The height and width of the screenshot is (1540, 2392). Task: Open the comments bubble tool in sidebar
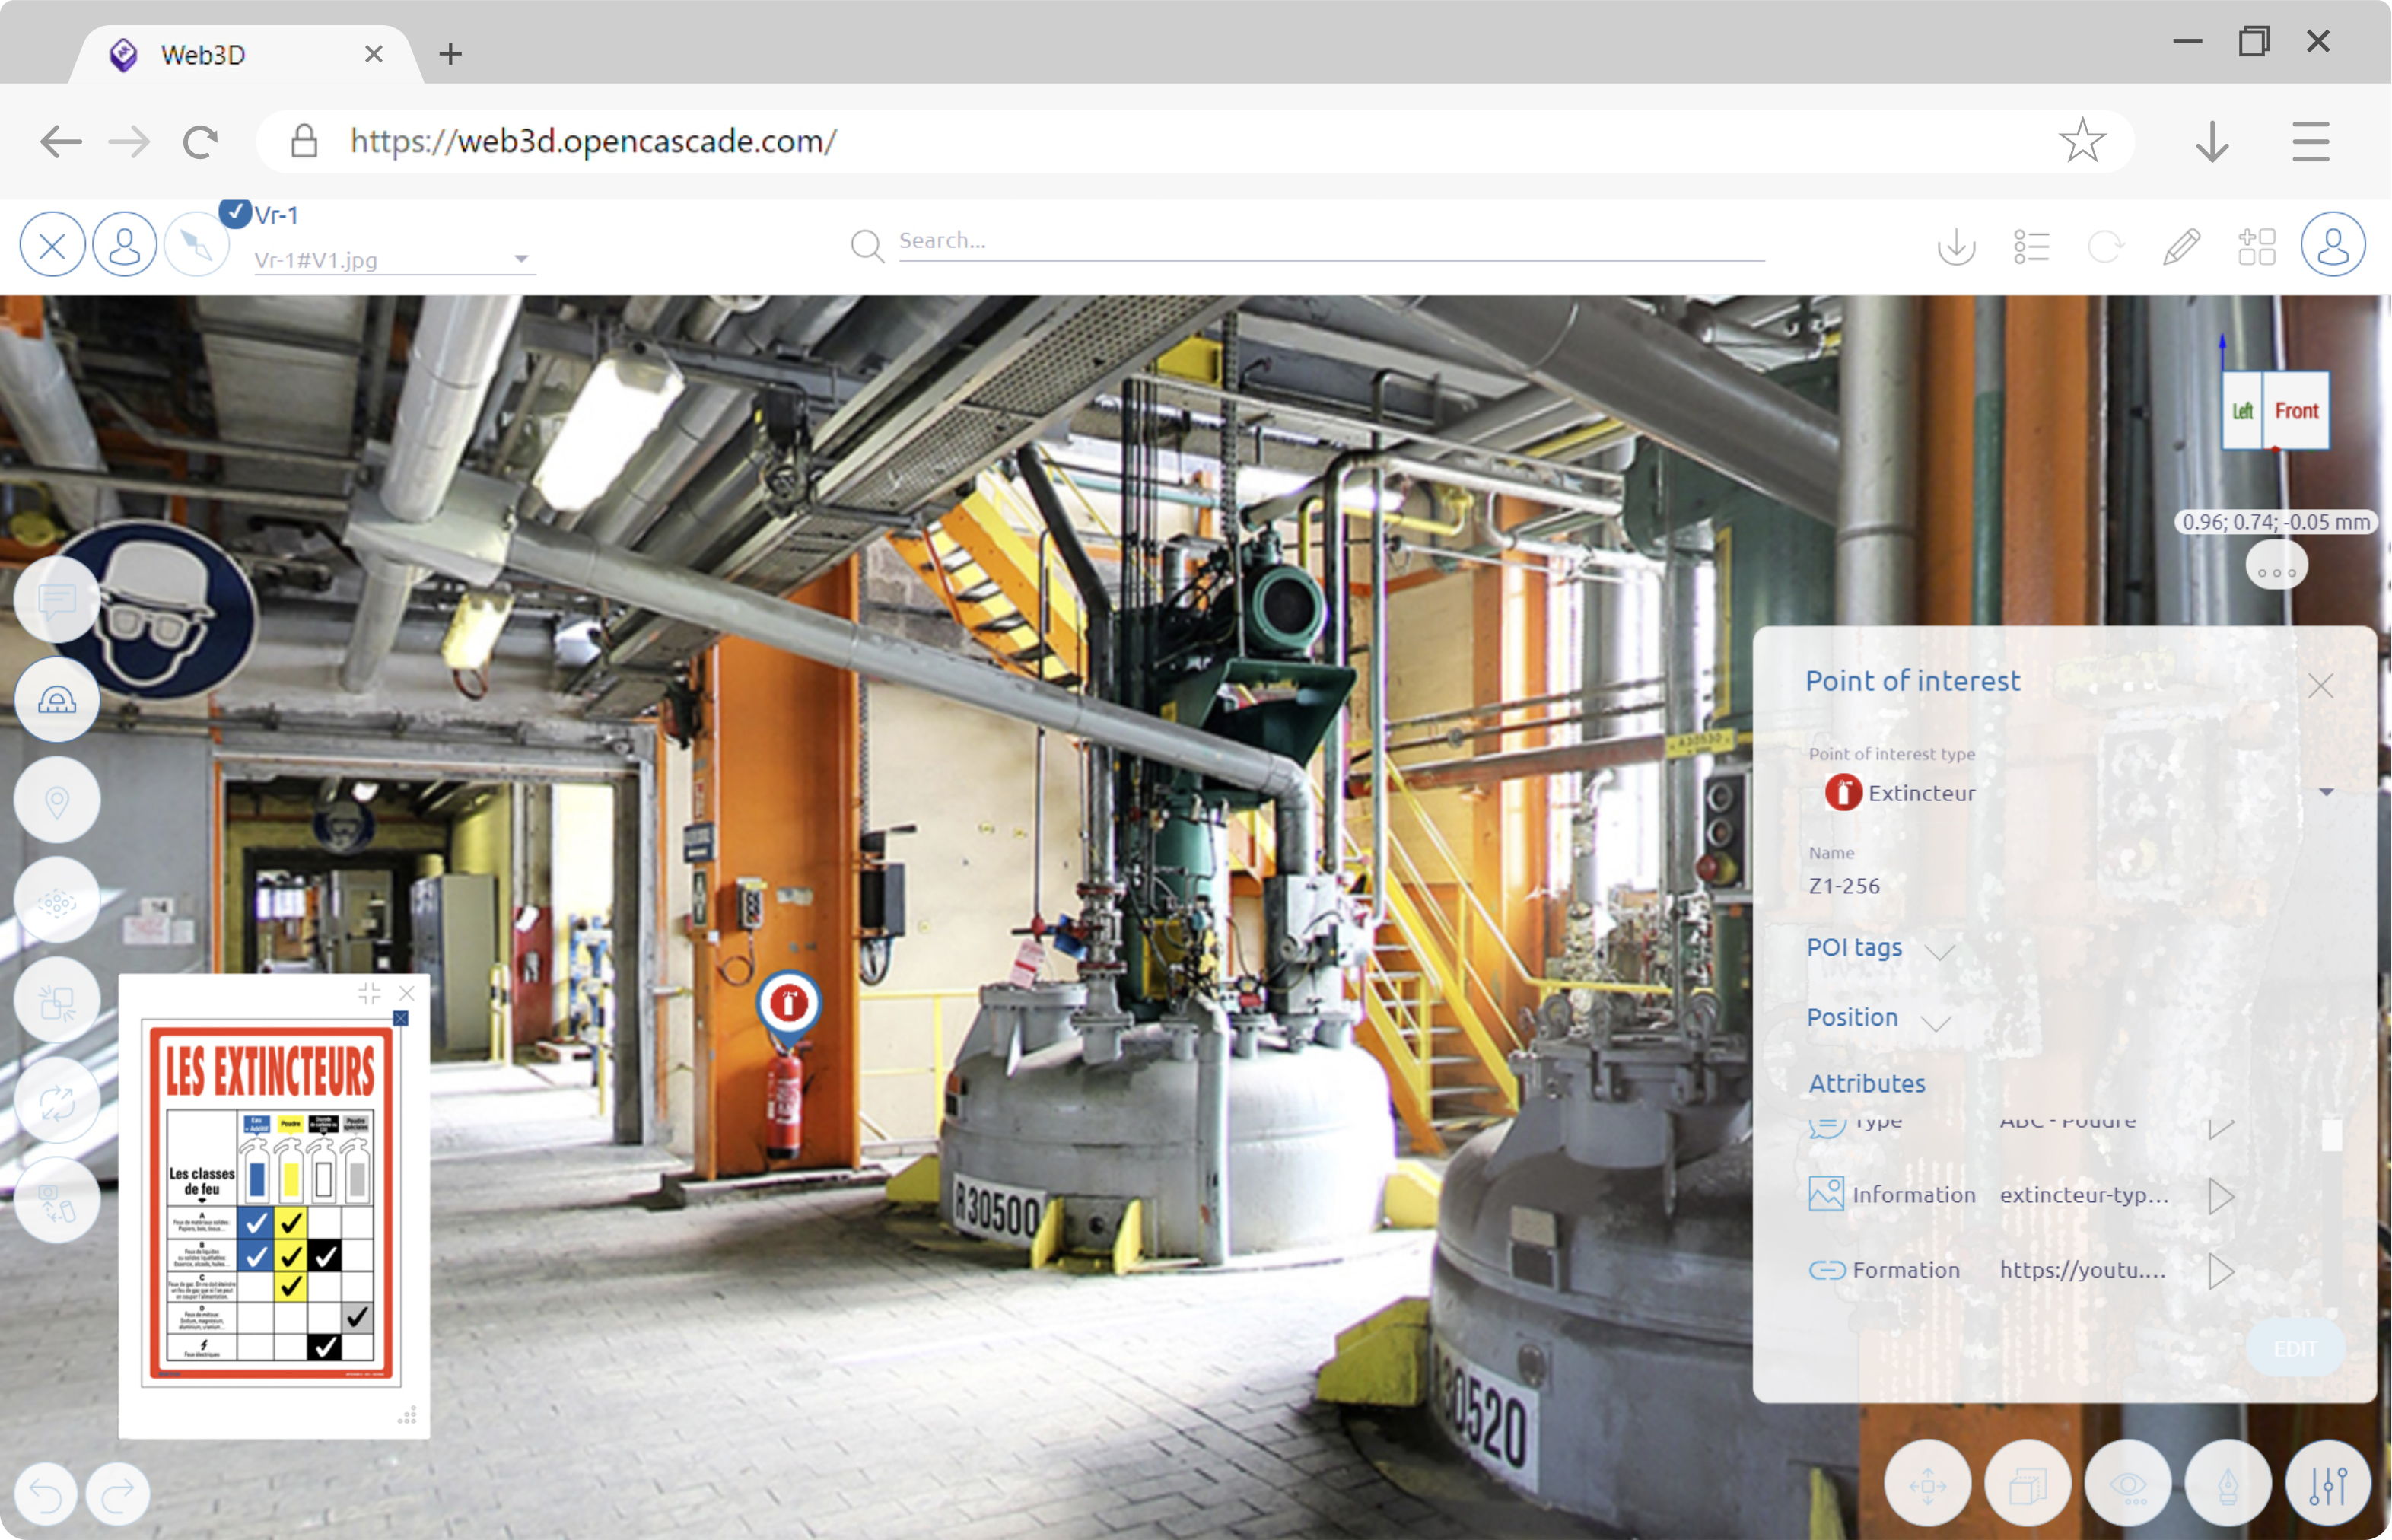57,600
